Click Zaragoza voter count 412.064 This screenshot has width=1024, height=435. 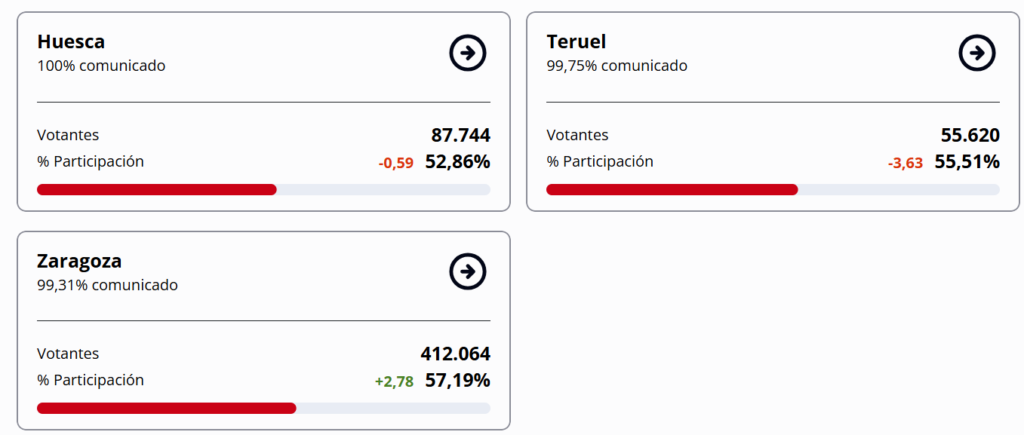[455, 354]
